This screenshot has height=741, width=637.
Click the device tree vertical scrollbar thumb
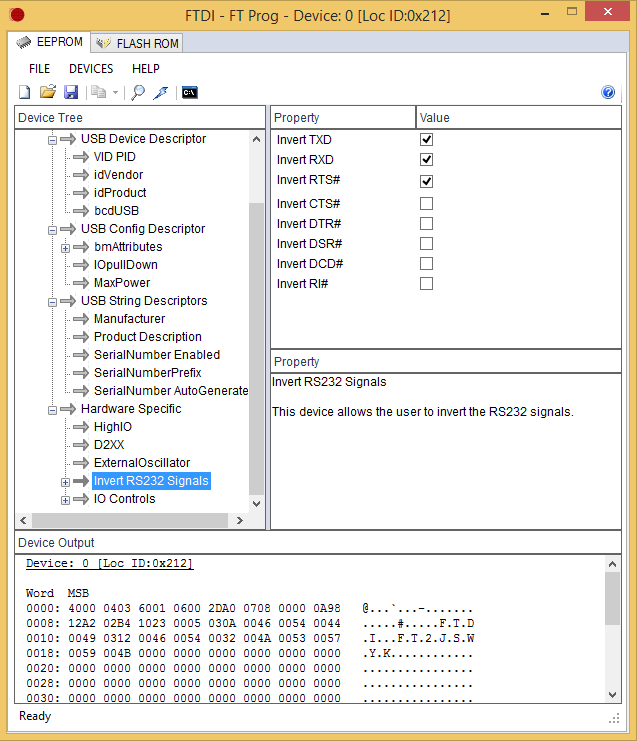(257, 348)
